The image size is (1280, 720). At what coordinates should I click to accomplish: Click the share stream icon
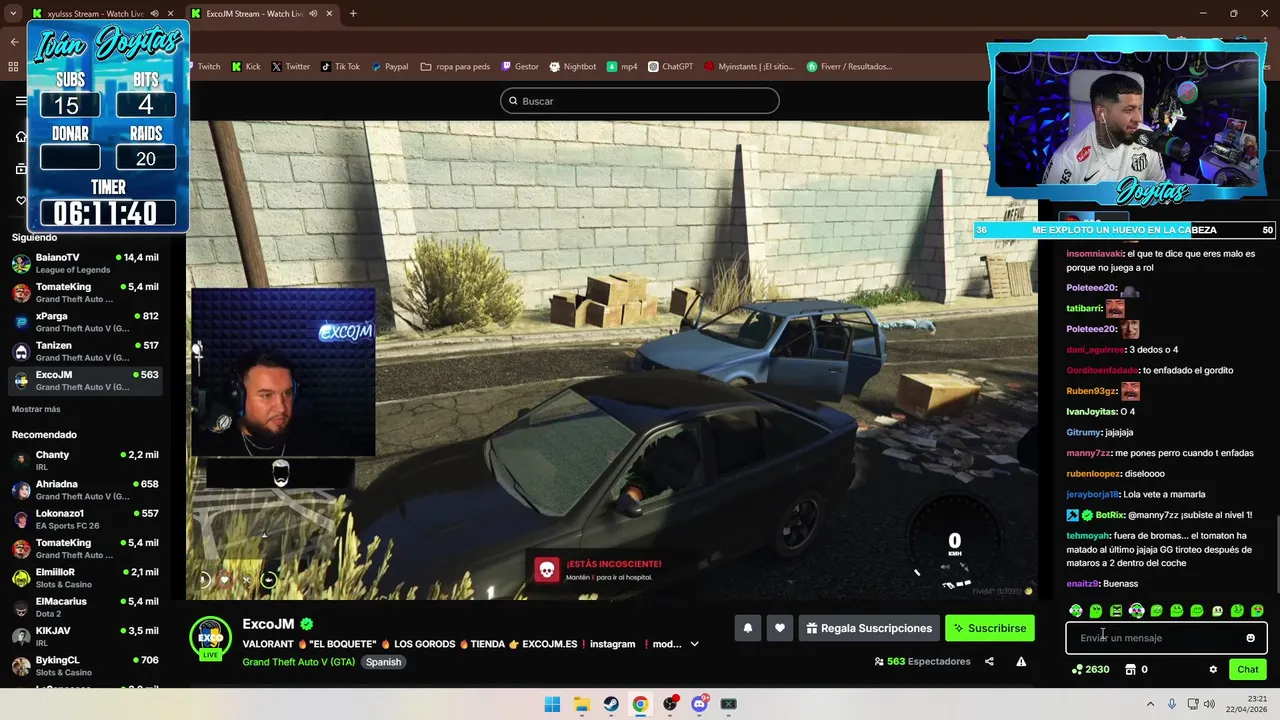pyautogui.click(x=989, y=661)
